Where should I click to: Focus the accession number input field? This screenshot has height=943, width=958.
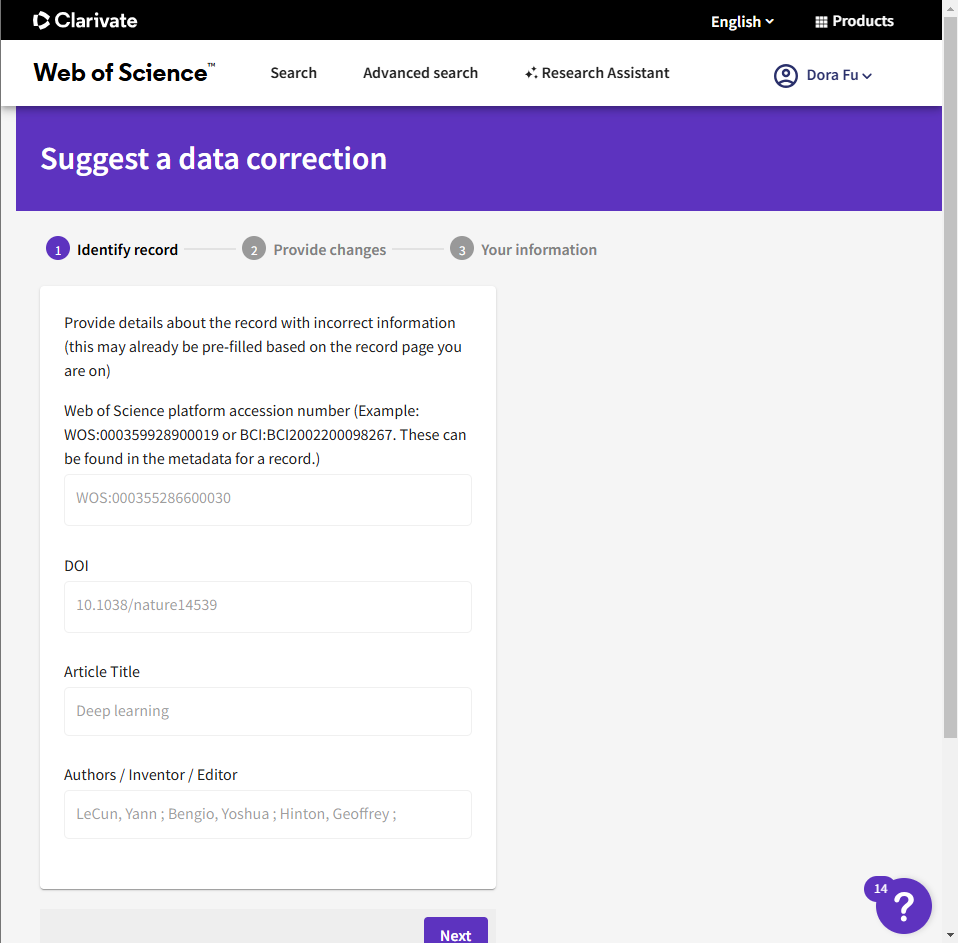[x=268, y=499]
